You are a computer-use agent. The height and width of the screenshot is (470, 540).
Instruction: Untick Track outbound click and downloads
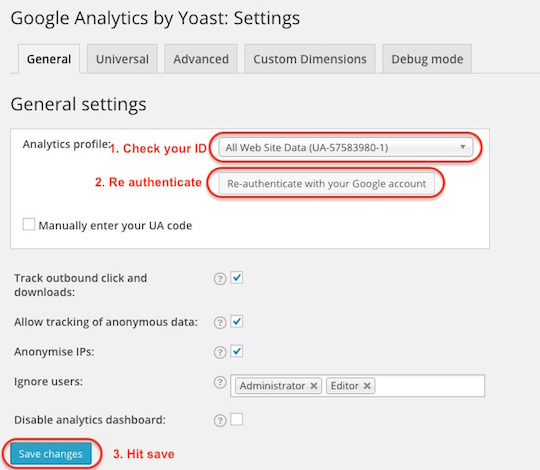click(x=237, y=278)
